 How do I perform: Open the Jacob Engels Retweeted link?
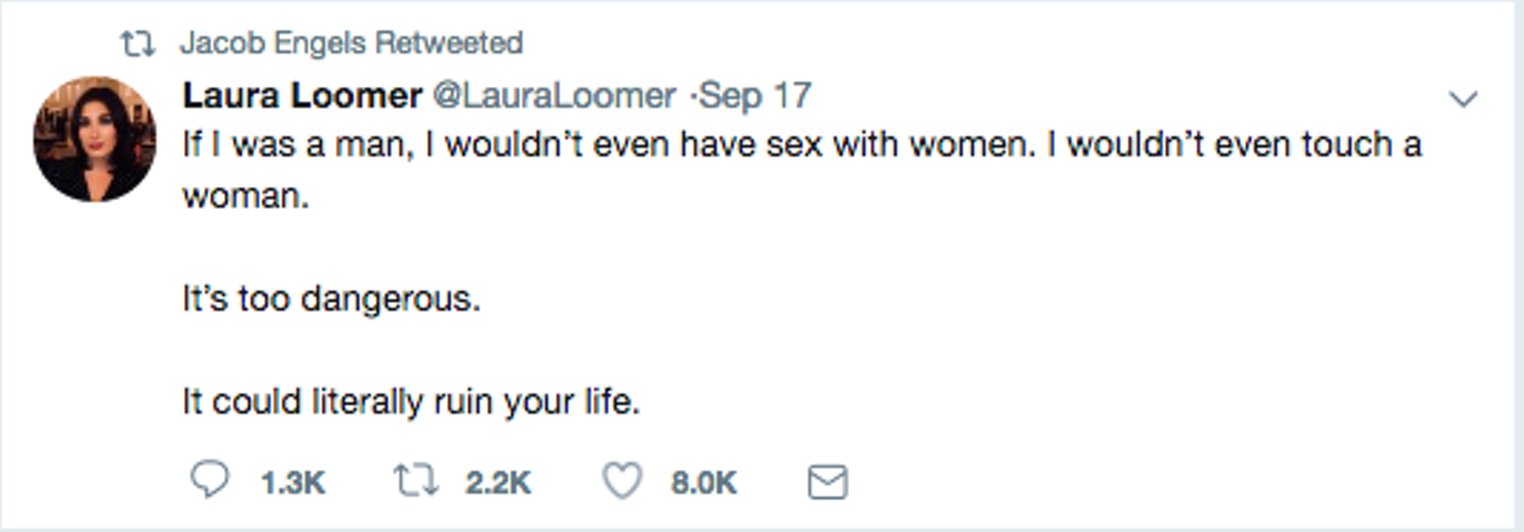pyautogui.click(x=351, y=43)
